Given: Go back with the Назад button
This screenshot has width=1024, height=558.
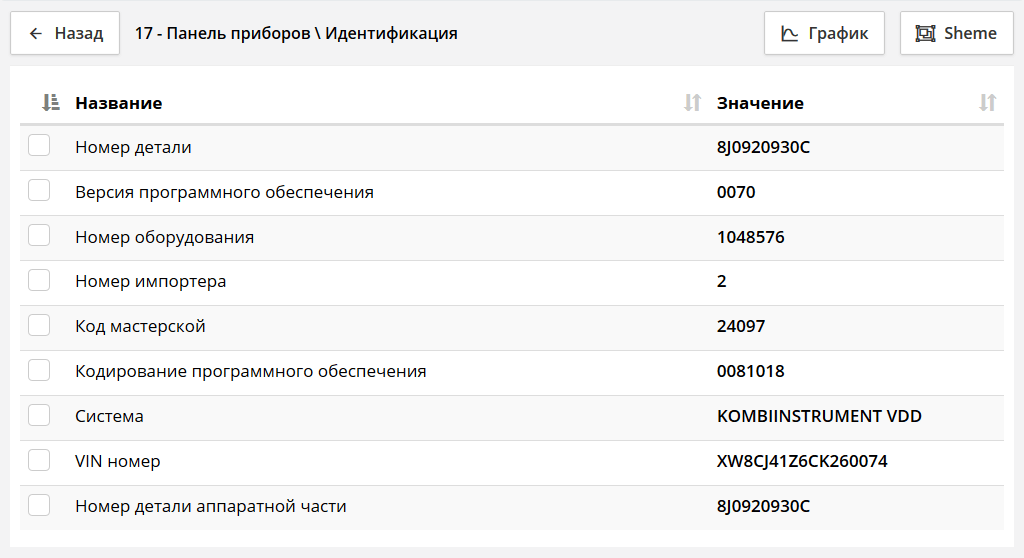Looking at the screenshot, I should (x=65, y=34).
